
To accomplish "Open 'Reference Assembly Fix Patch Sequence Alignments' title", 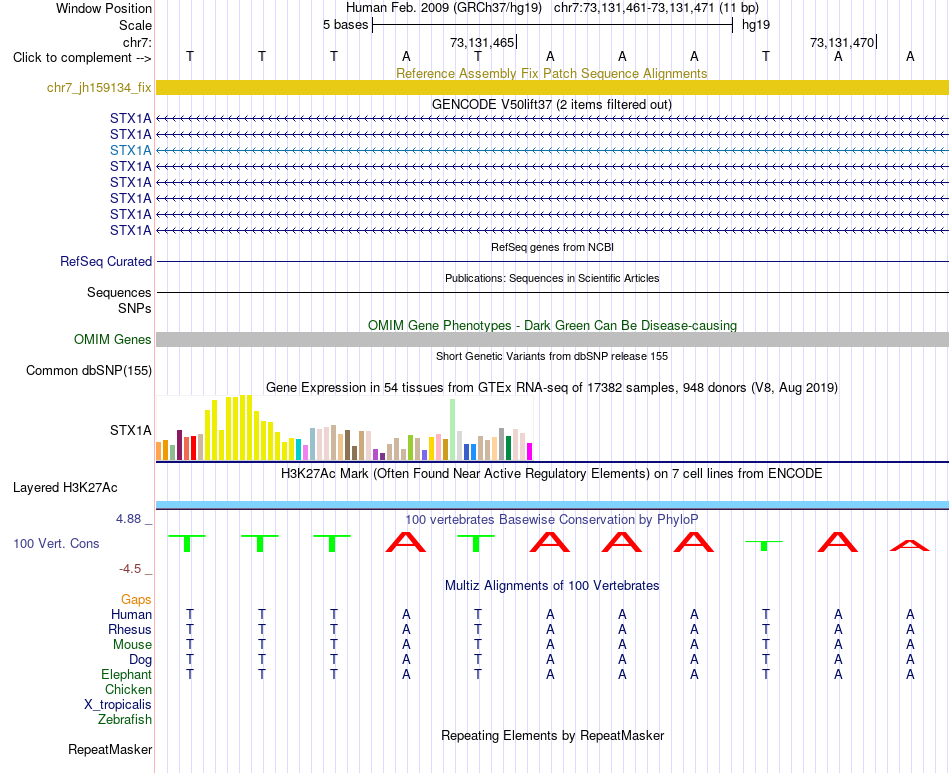I will point(551,73).
